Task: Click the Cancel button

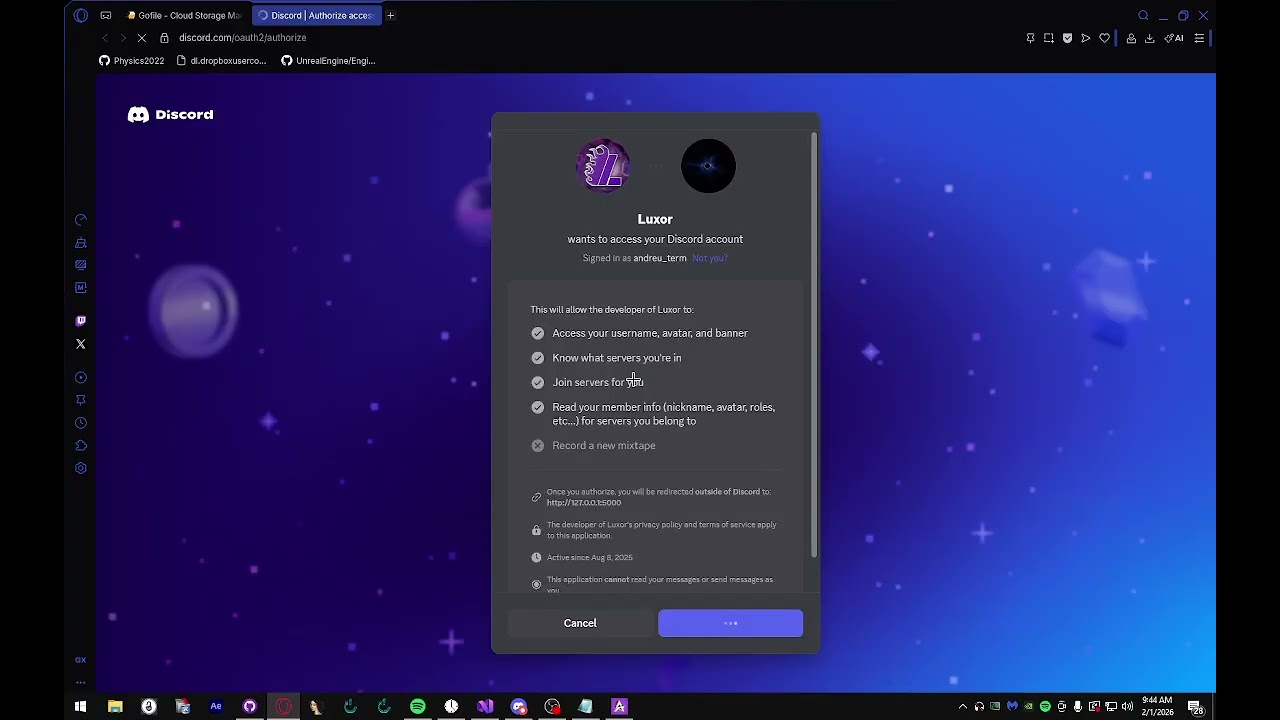Action: (580, 623)
